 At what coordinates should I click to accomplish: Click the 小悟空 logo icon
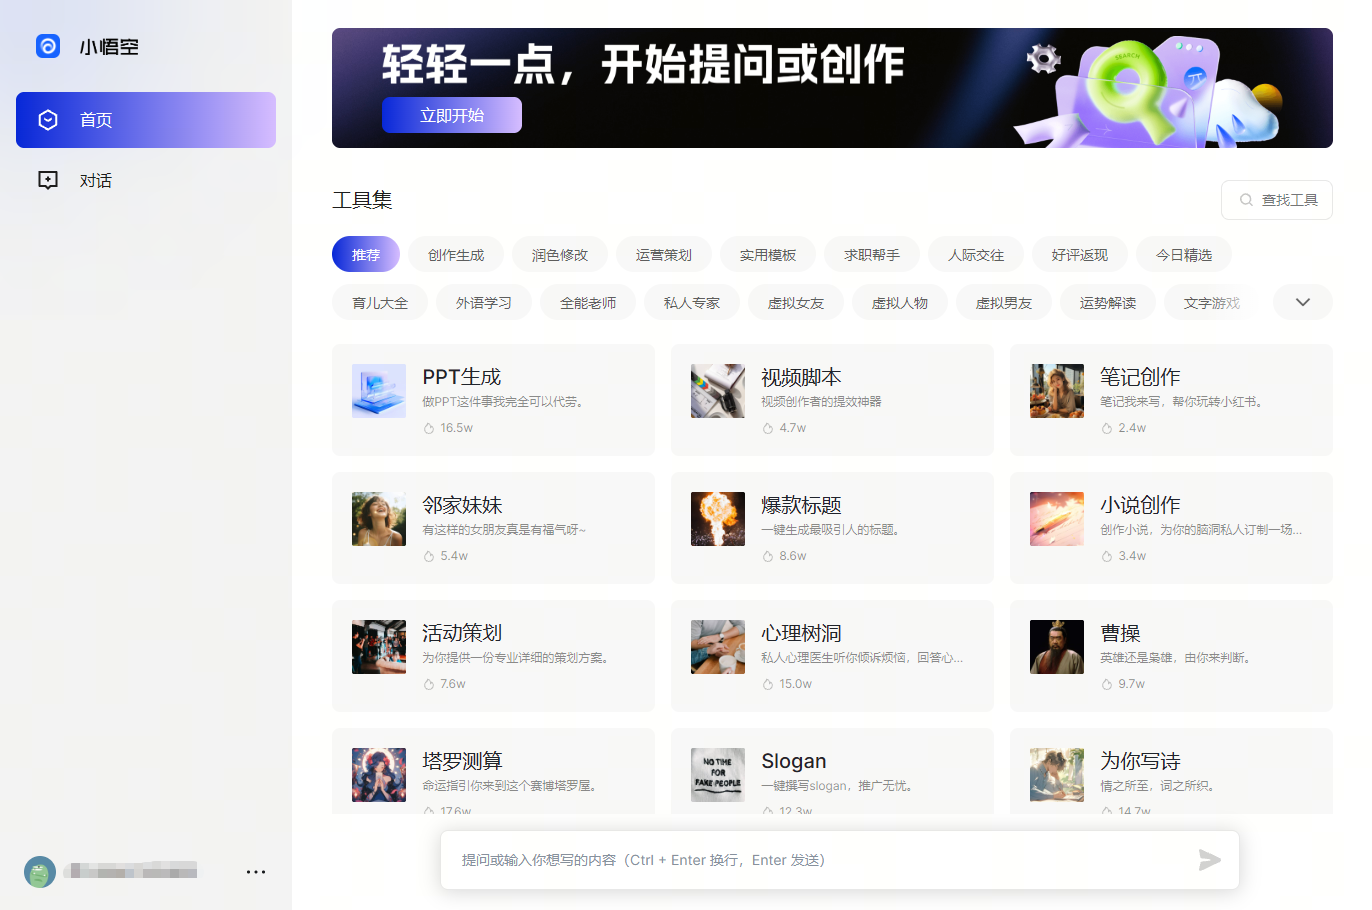(48, 46)
